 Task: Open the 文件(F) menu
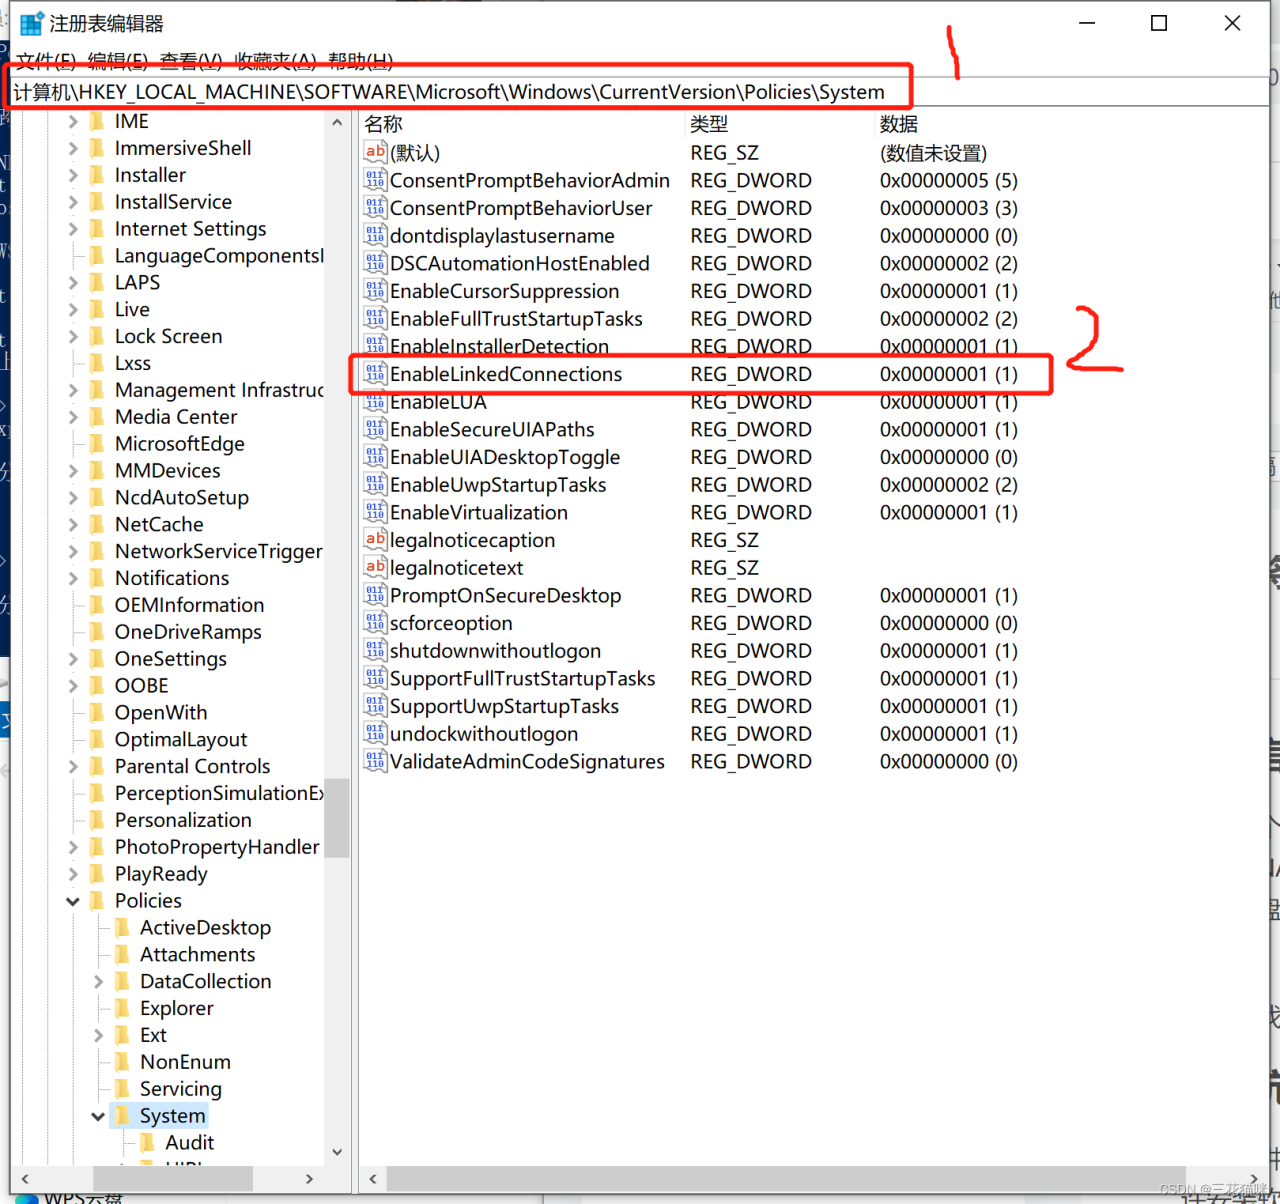click(46, 62)
